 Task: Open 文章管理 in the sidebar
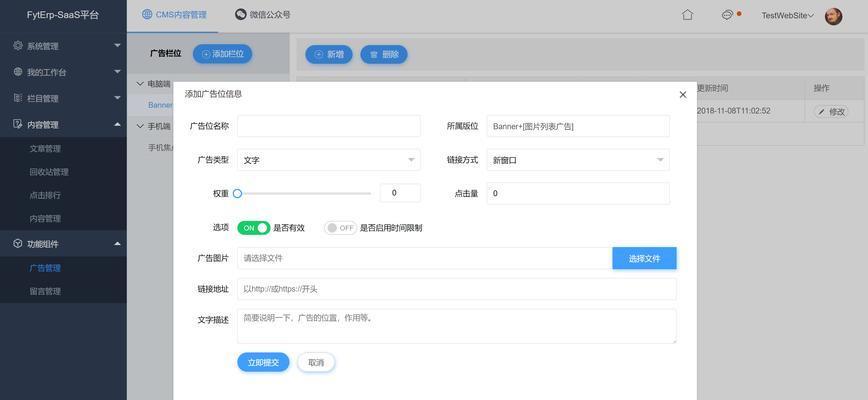pos(45,148)
